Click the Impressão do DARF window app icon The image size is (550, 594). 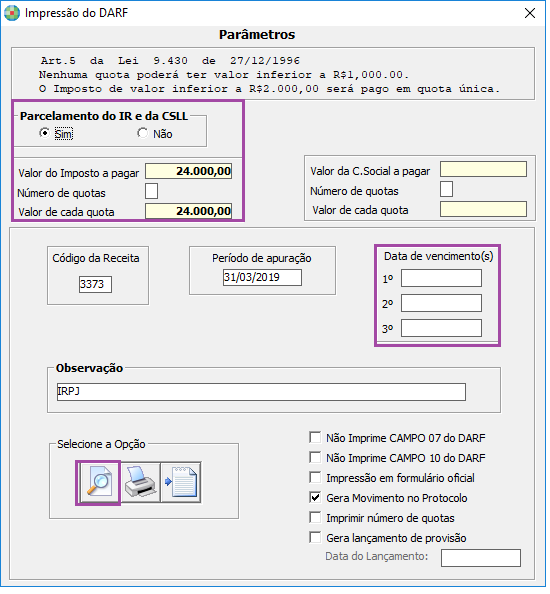click(12, 13)
